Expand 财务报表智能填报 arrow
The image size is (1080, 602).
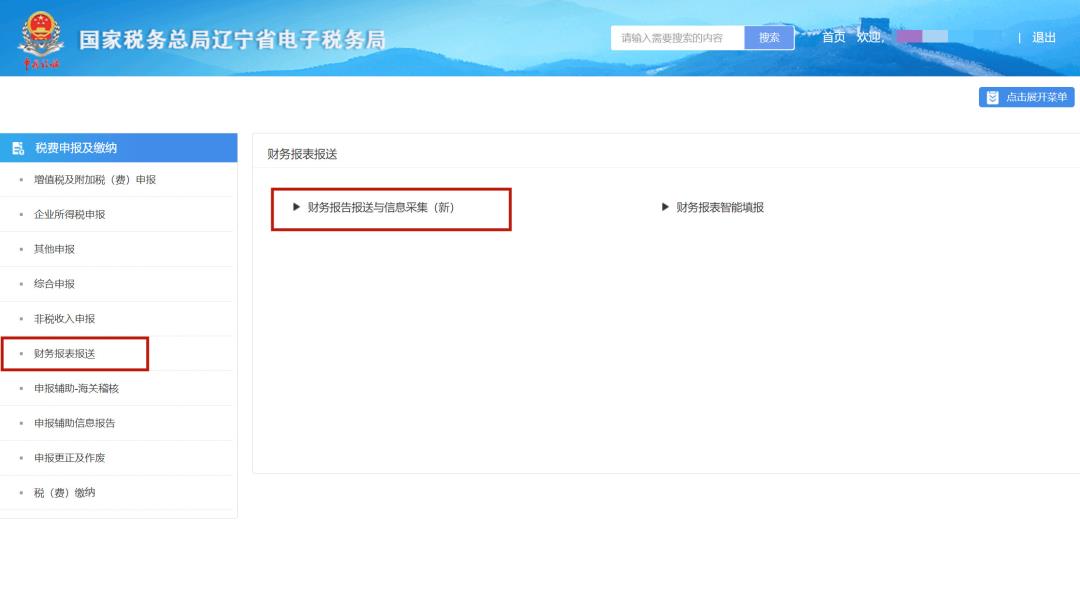665,207
